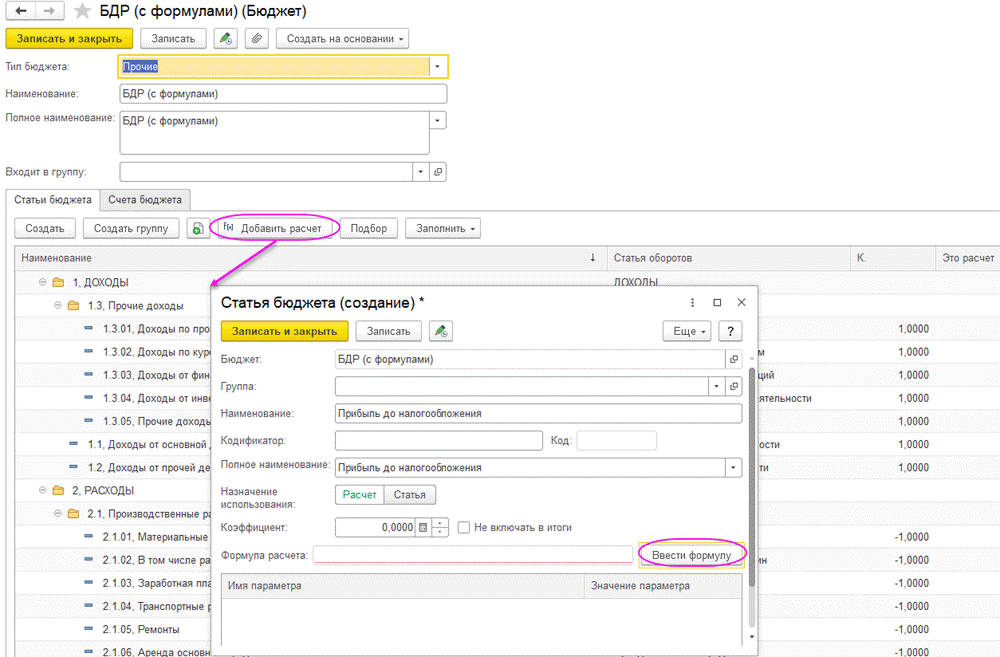
Task: Open the dialog's three-dot options menu
Action: (x=692, y=302)
